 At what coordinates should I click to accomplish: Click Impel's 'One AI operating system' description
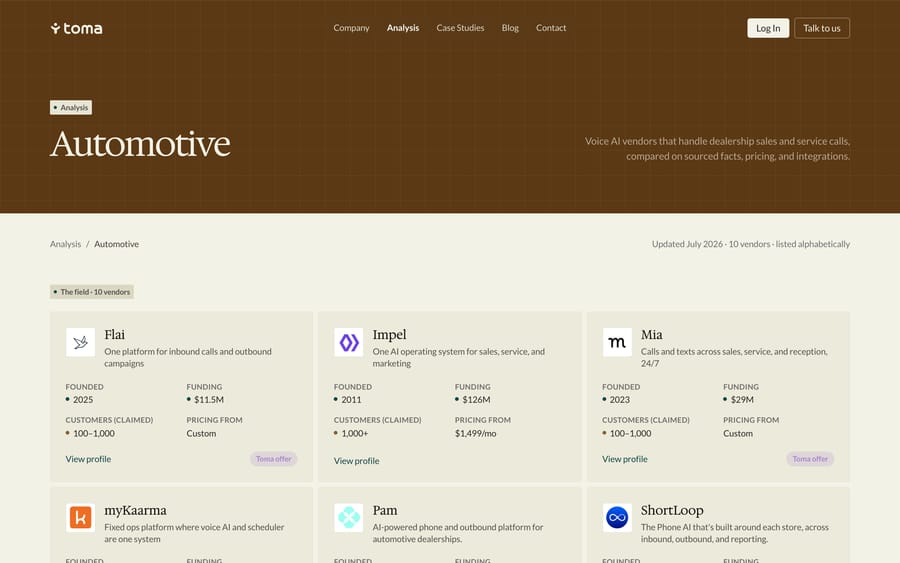pos(459,358)
